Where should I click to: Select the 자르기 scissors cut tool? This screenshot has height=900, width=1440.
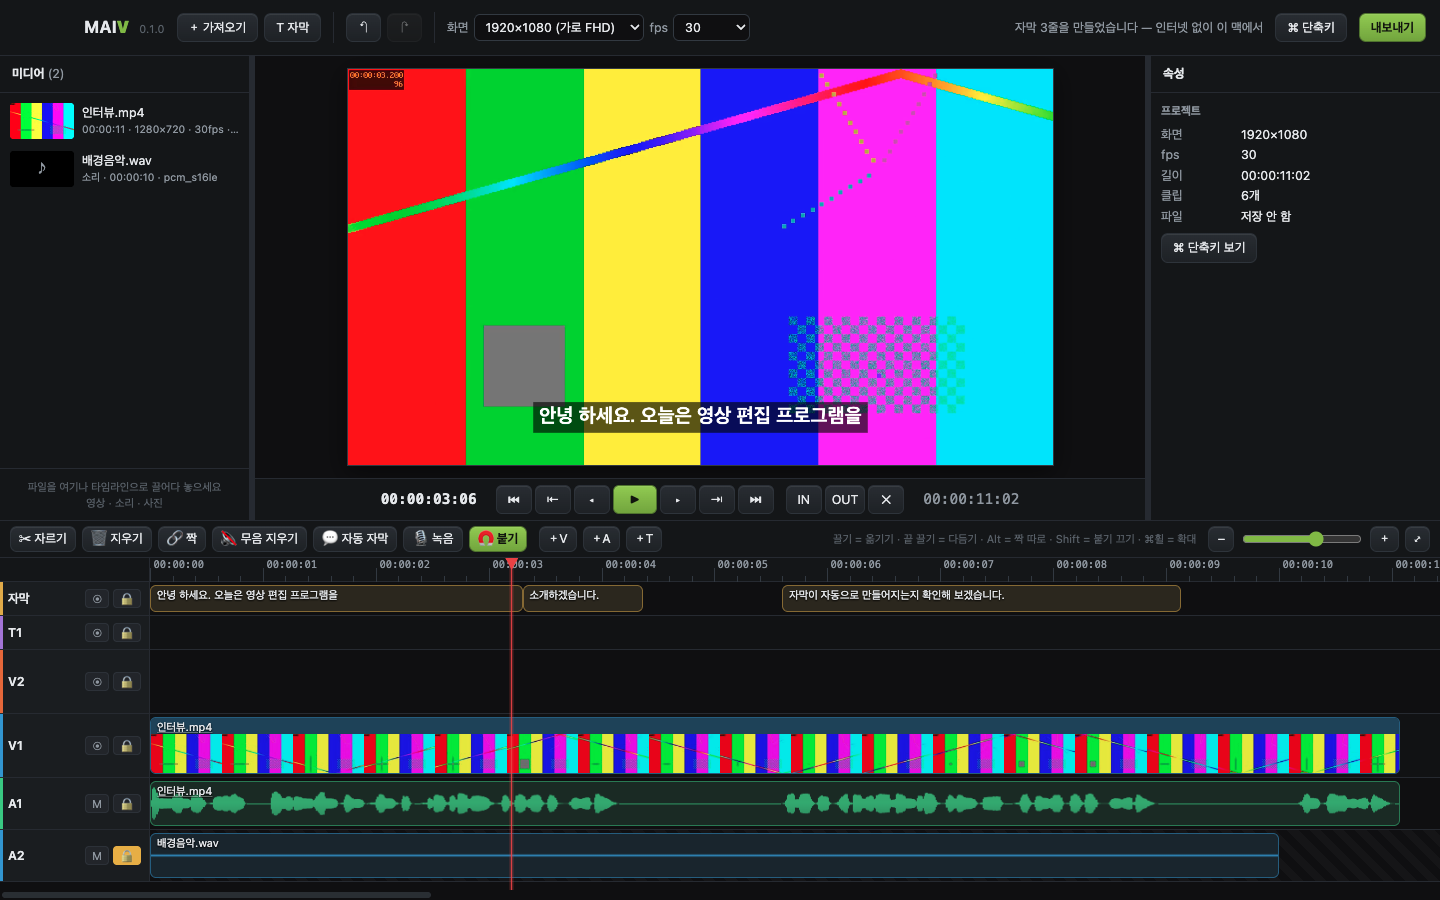pyautogui.click(x=43, y=539)
